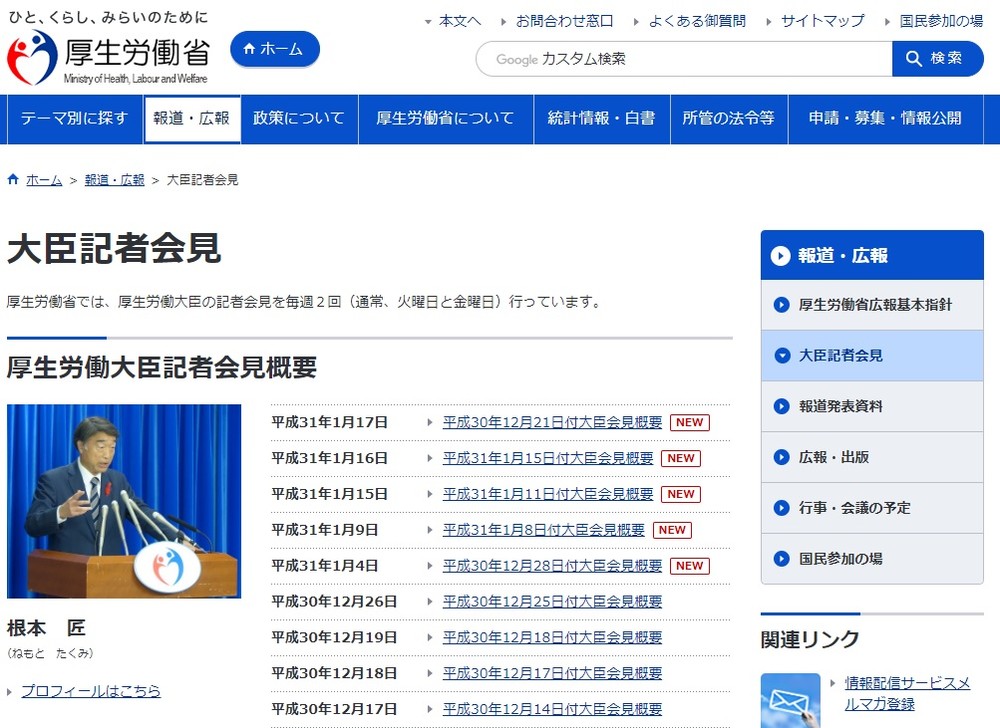
Task: Switch to the 統計情報・白書 tab
Action: 601,119
